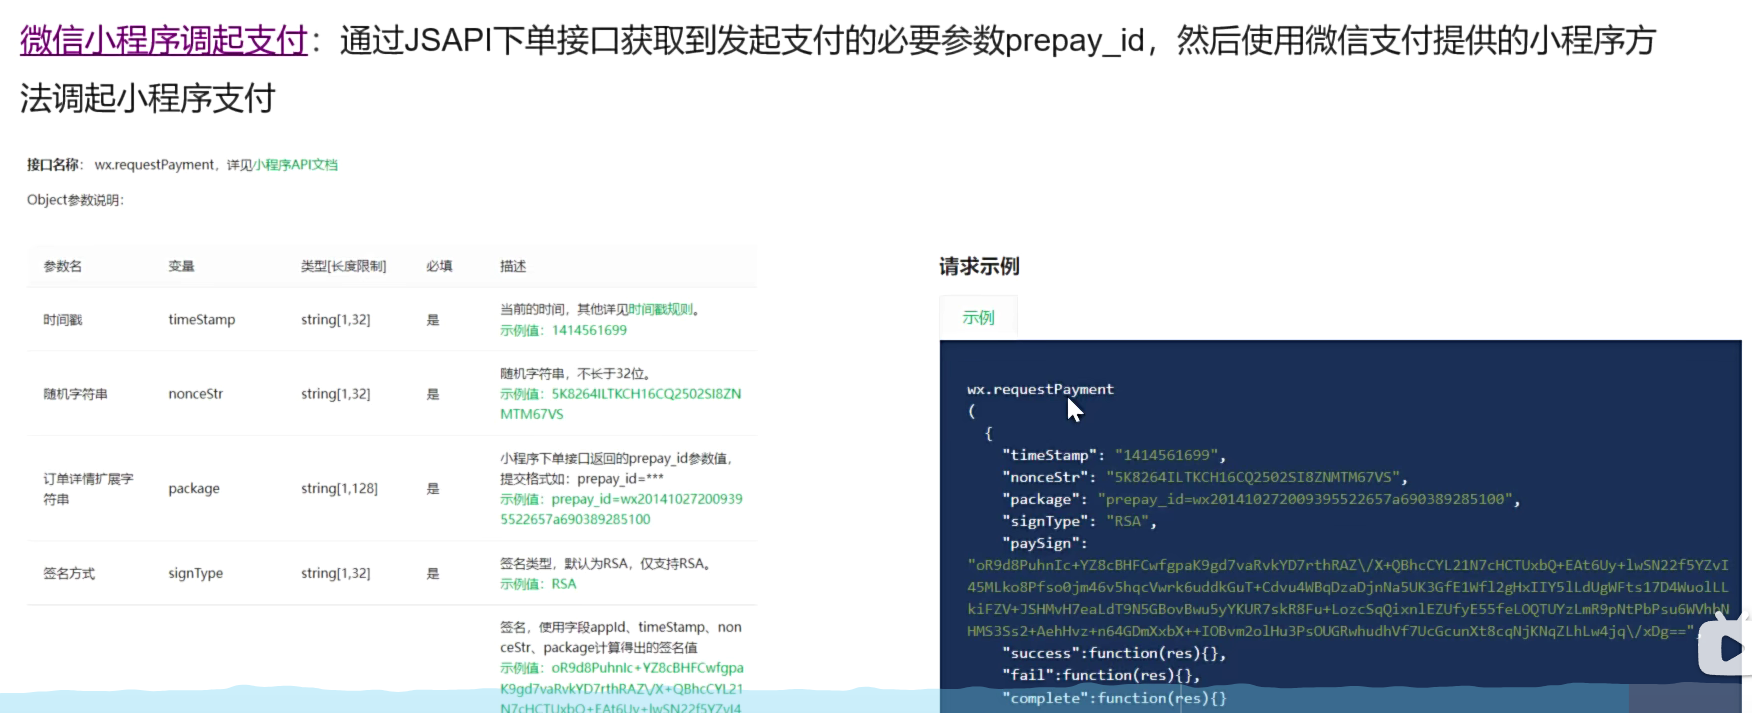Click the 接口名称 label
Screen dimensions: 1752x713
pos(54,165)
